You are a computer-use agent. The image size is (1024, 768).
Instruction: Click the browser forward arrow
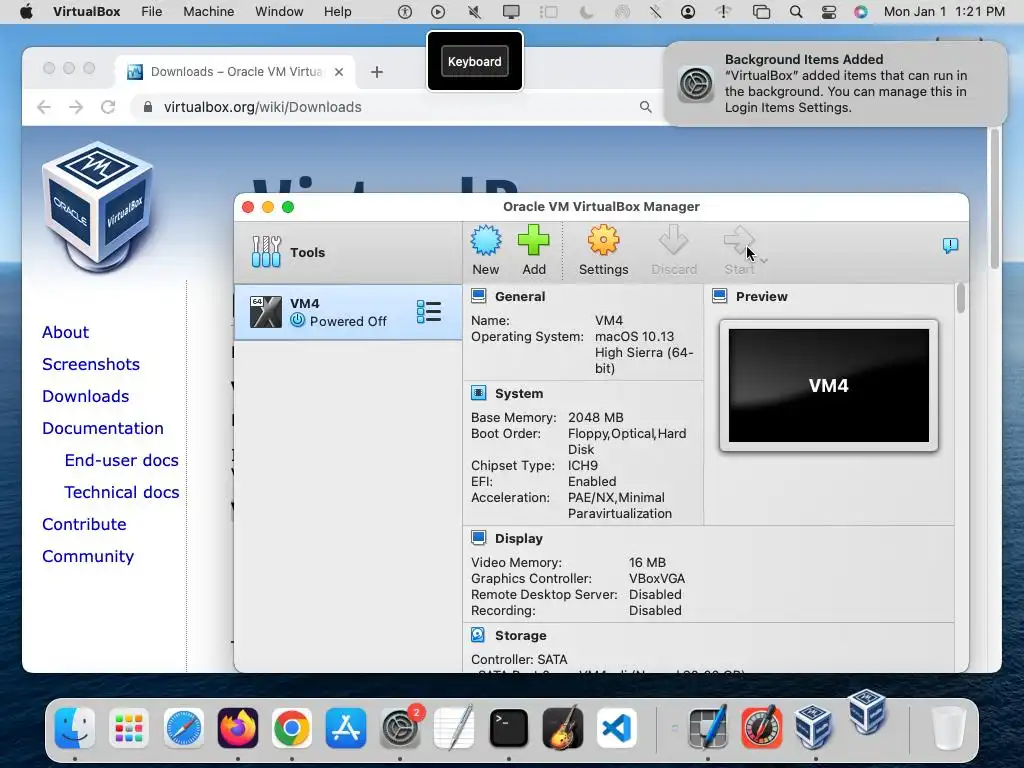[x=76, y=107]
